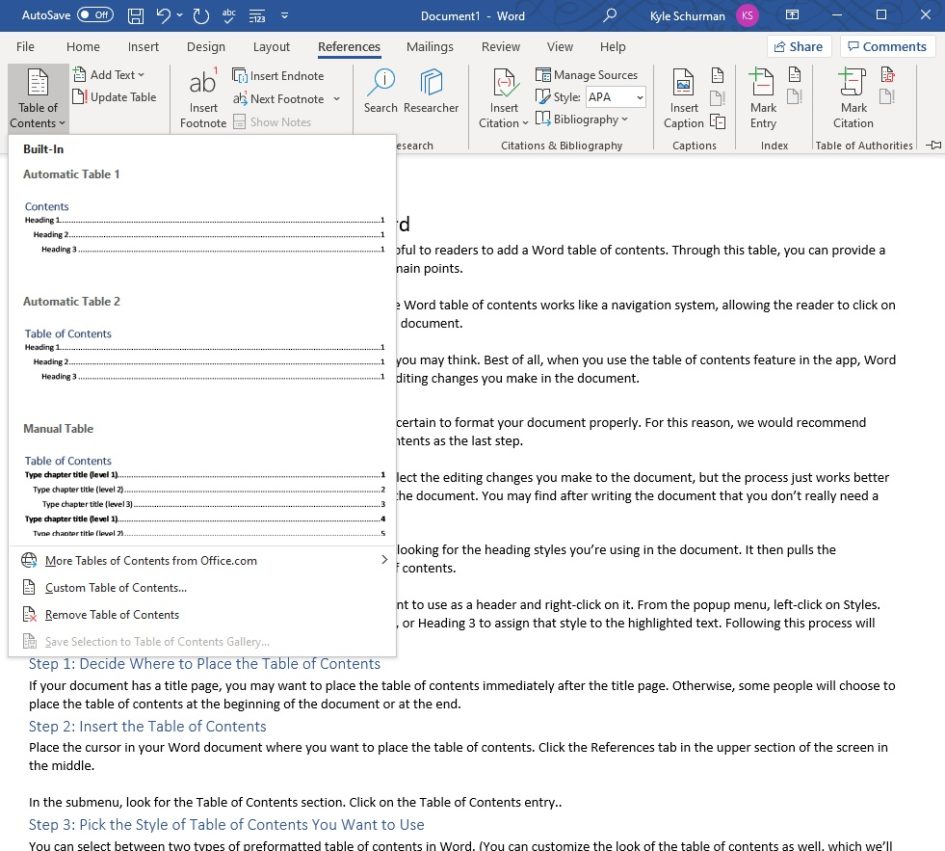This screenshot has height=851, width=945.
Task: Collapse the ribbon with the pin icon
Action: [x=934, y=145]
